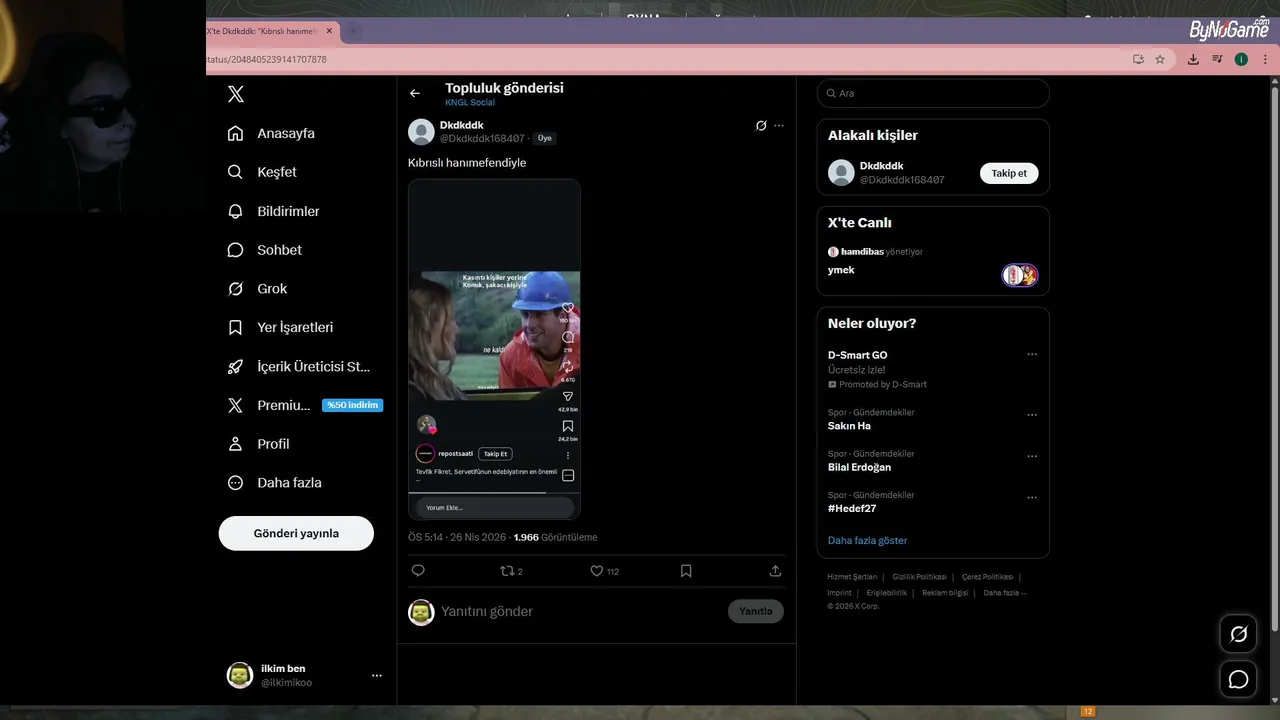Open Bilal Erdoğan trend options dots
The height and width of the screenshot is (720, 1280).
[1032, 456]
